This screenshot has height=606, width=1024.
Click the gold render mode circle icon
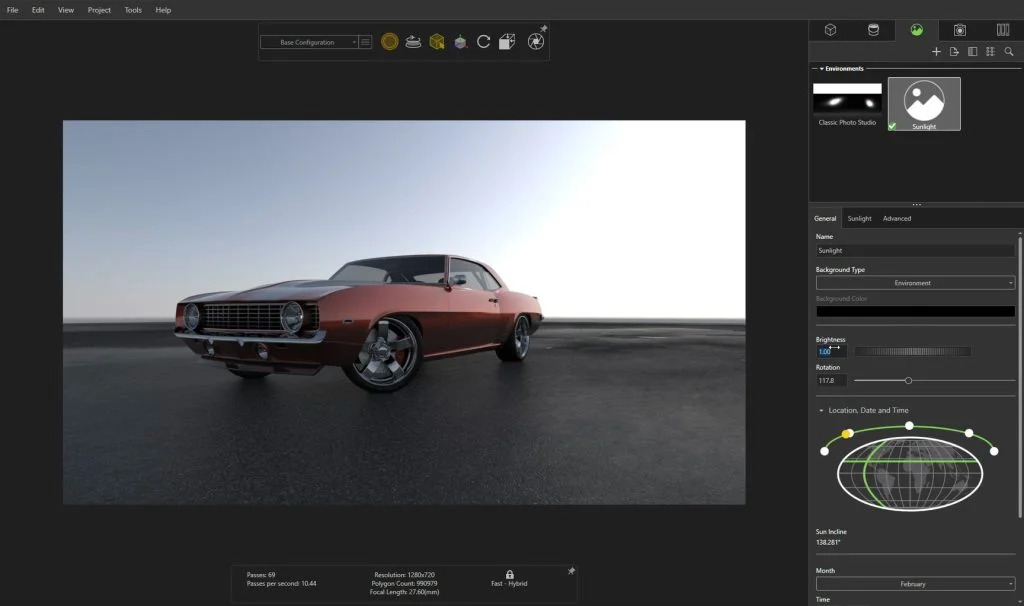[390, 42]
